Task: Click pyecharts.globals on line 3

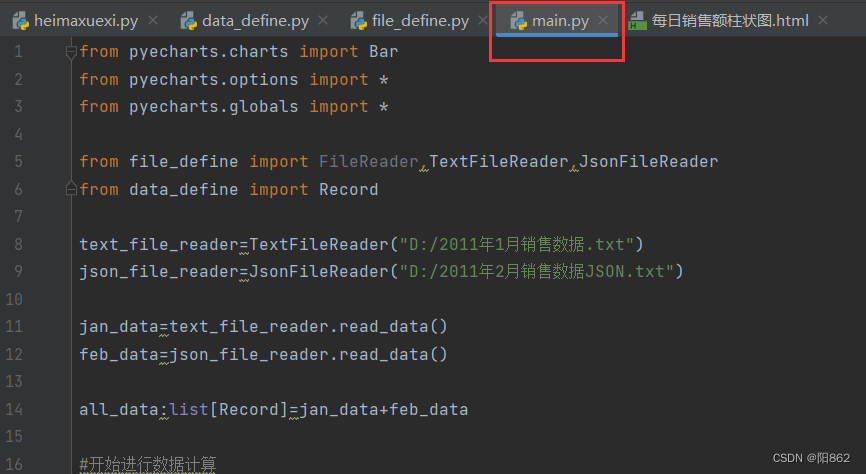Action: 214,107
